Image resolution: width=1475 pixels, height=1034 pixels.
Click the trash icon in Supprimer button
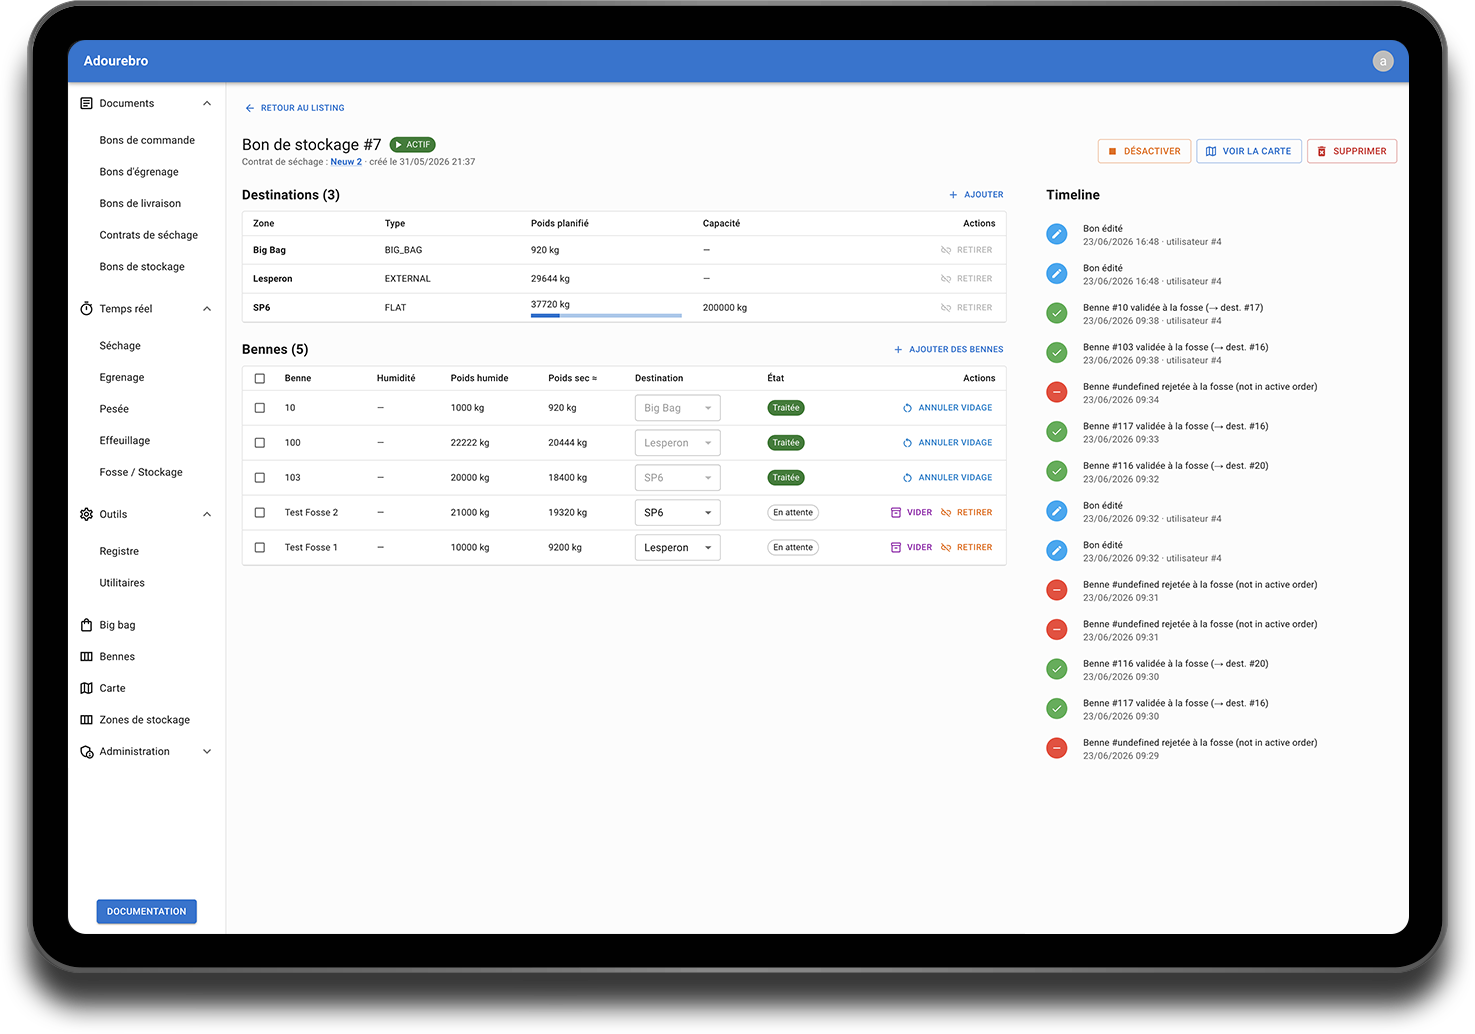click(1322, 152)
